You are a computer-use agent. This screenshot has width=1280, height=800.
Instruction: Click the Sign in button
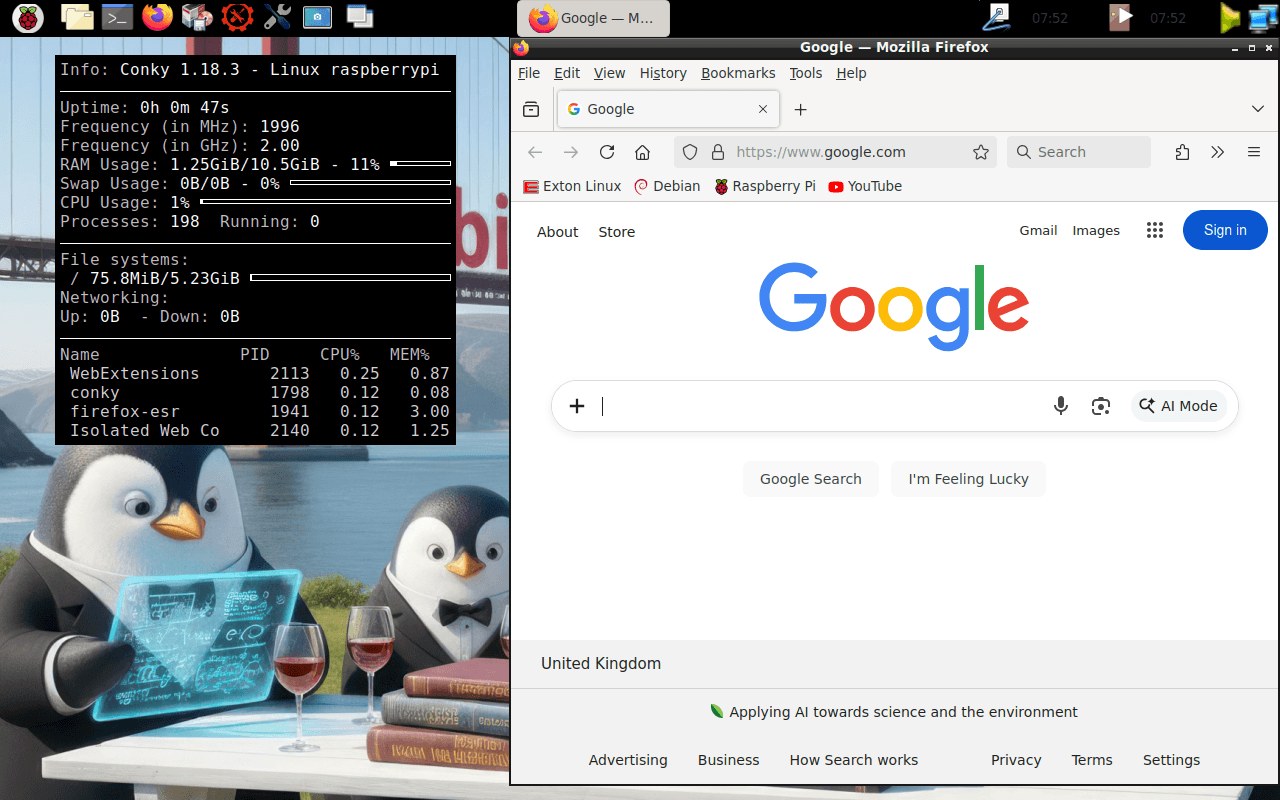pos(1225,230)
